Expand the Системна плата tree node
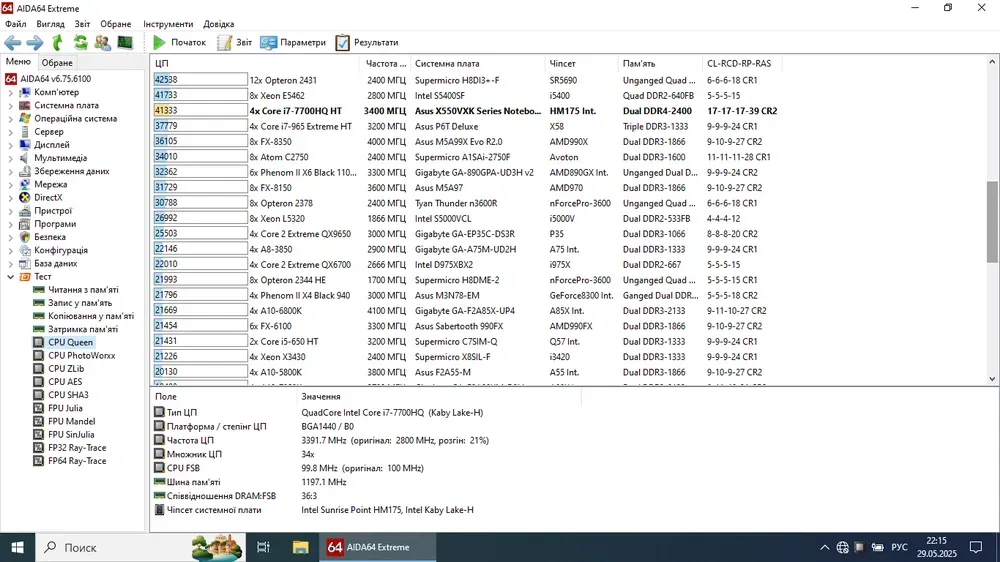1000x562 pixels. [x=11, y=105]
